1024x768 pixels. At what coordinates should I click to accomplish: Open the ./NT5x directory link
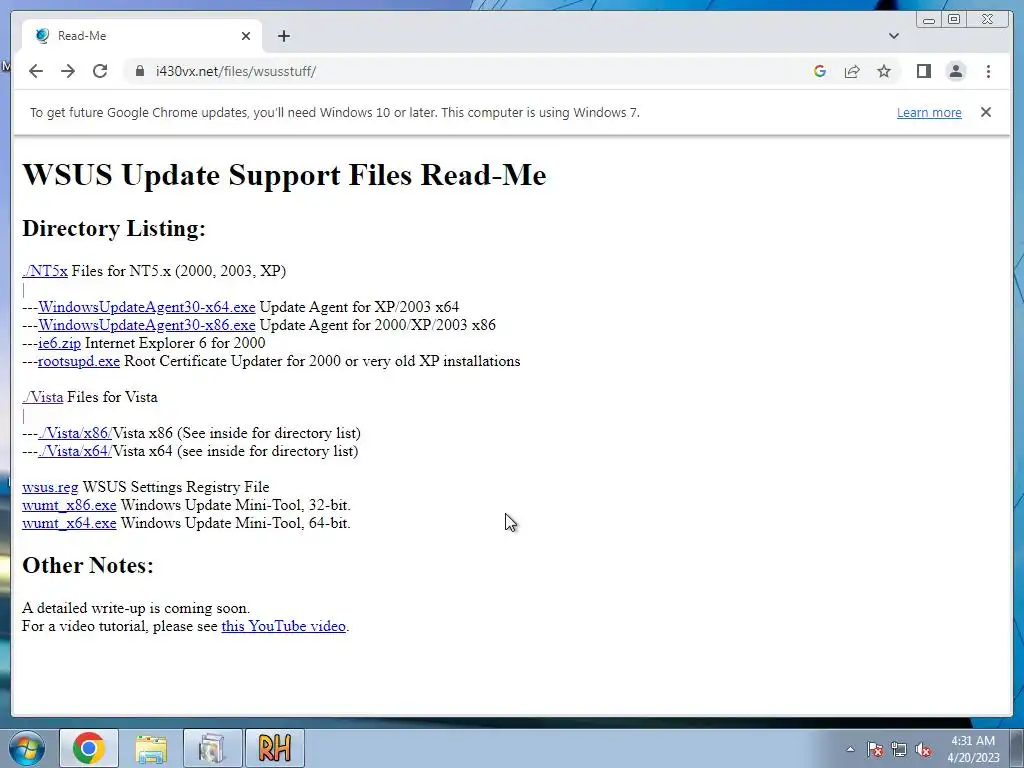pos(45,271)
